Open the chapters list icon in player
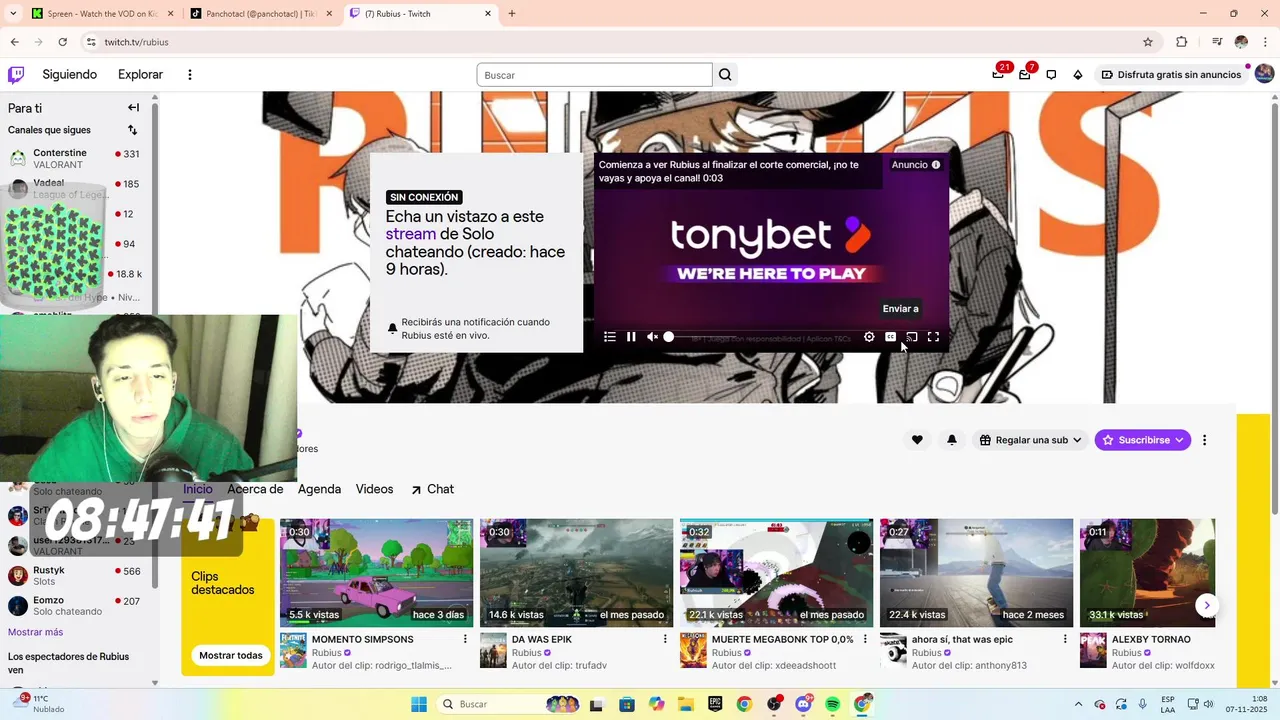The width and height of the screenshot is (1280, 720). click(610, 337)
